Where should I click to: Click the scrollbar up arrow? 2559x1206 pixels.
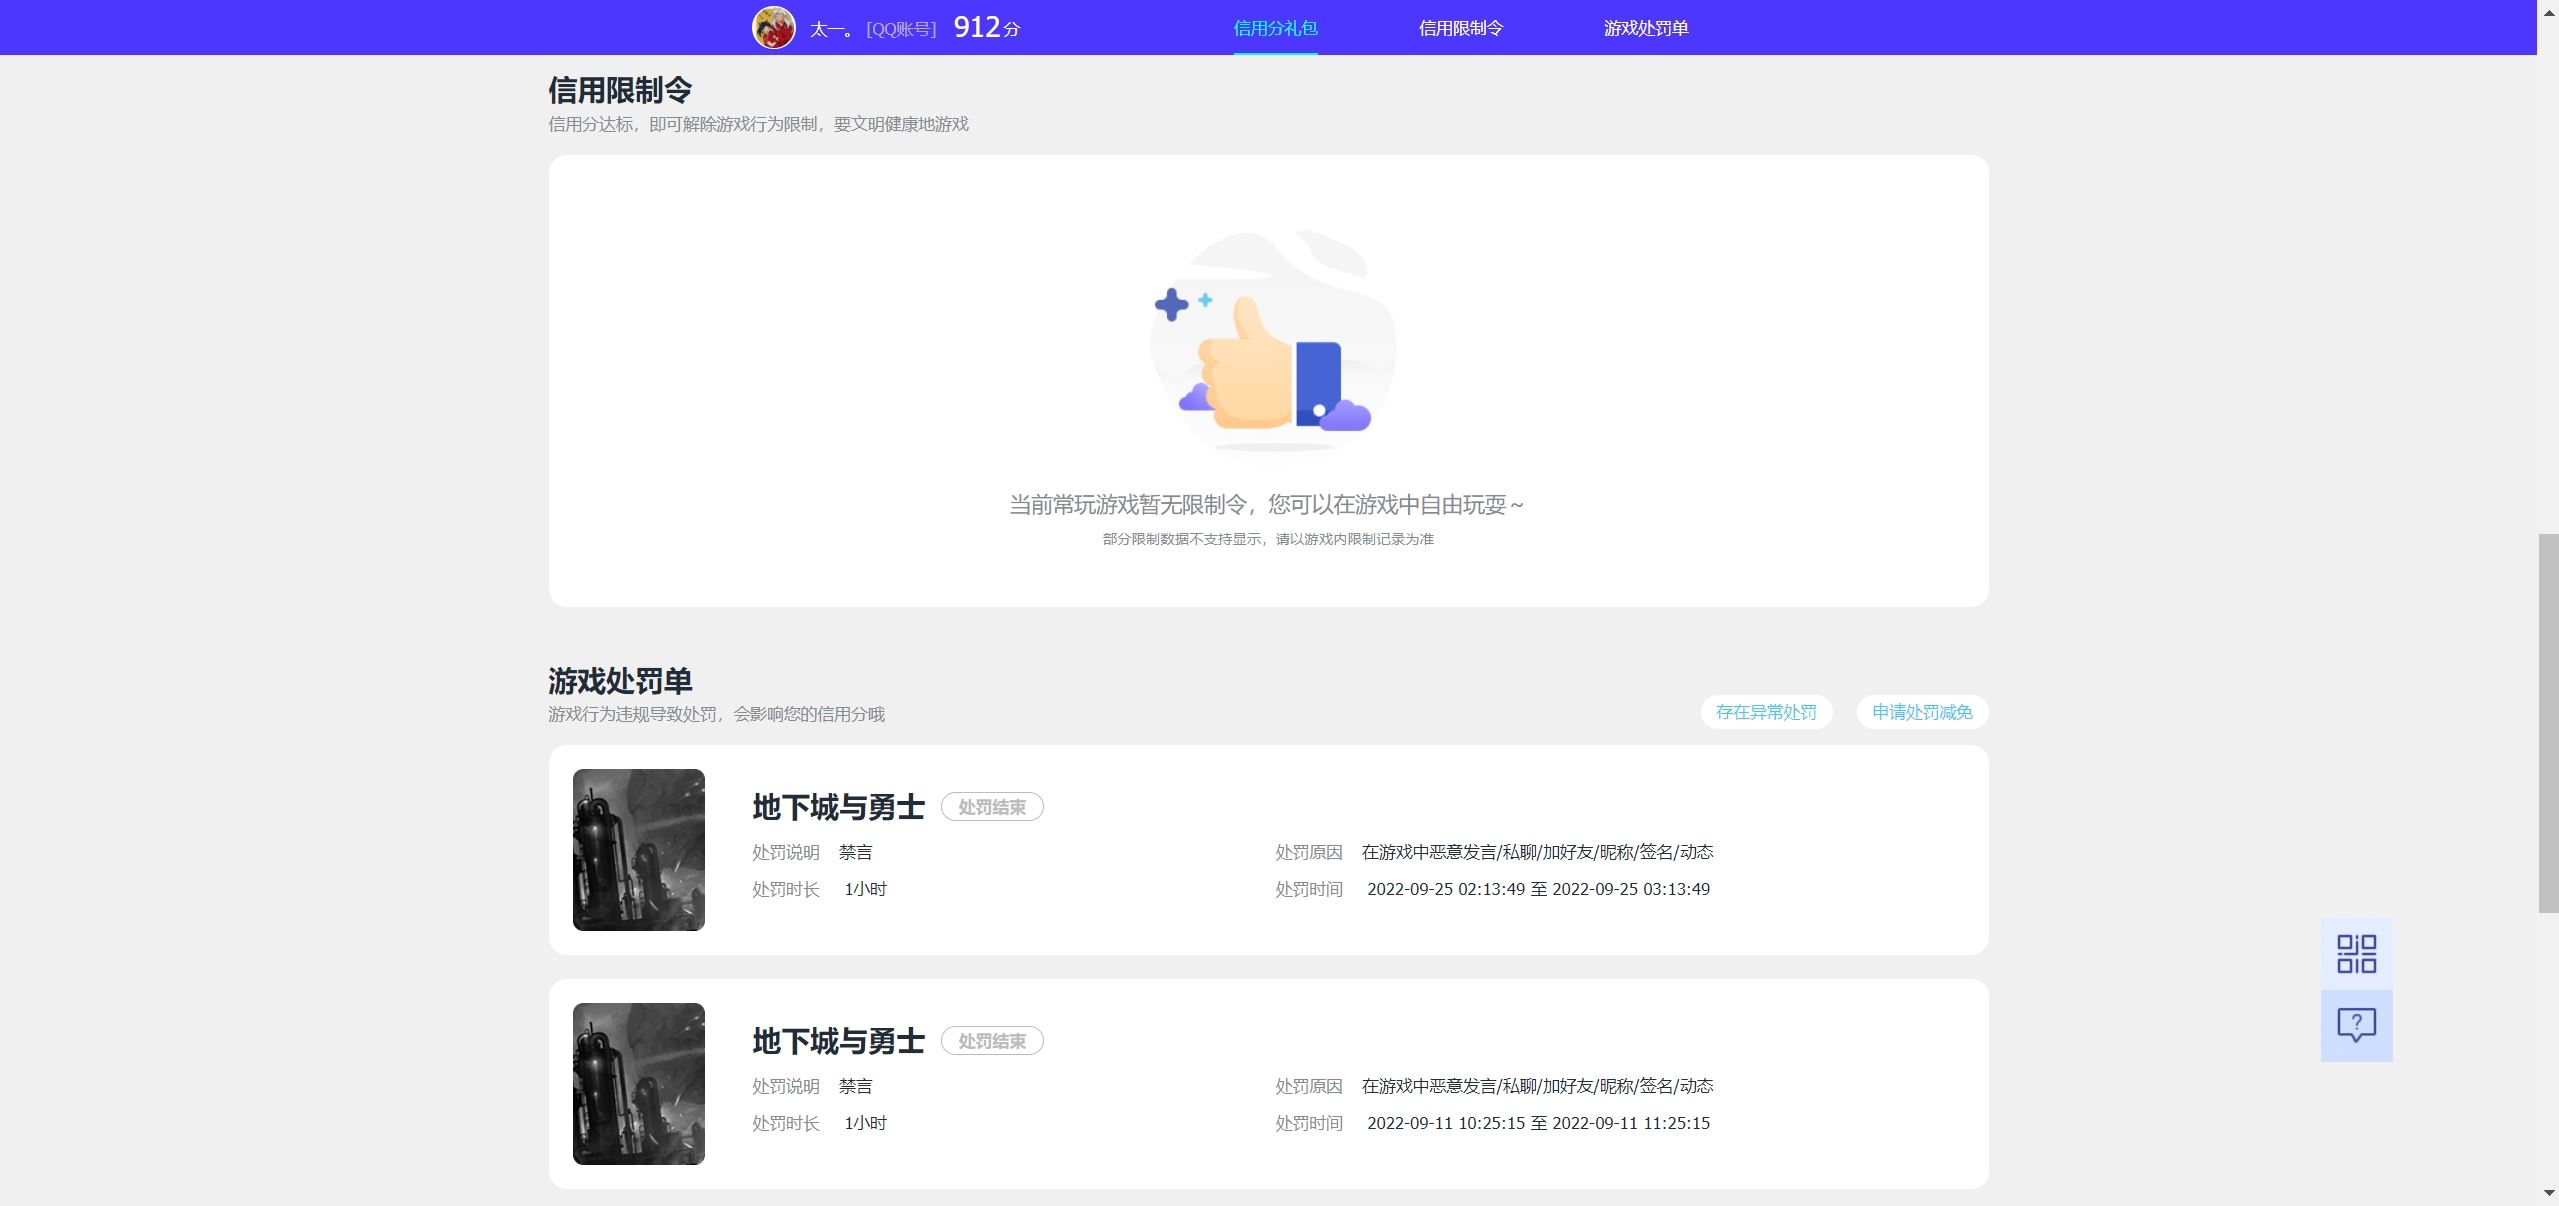[x=2547, y=12]
